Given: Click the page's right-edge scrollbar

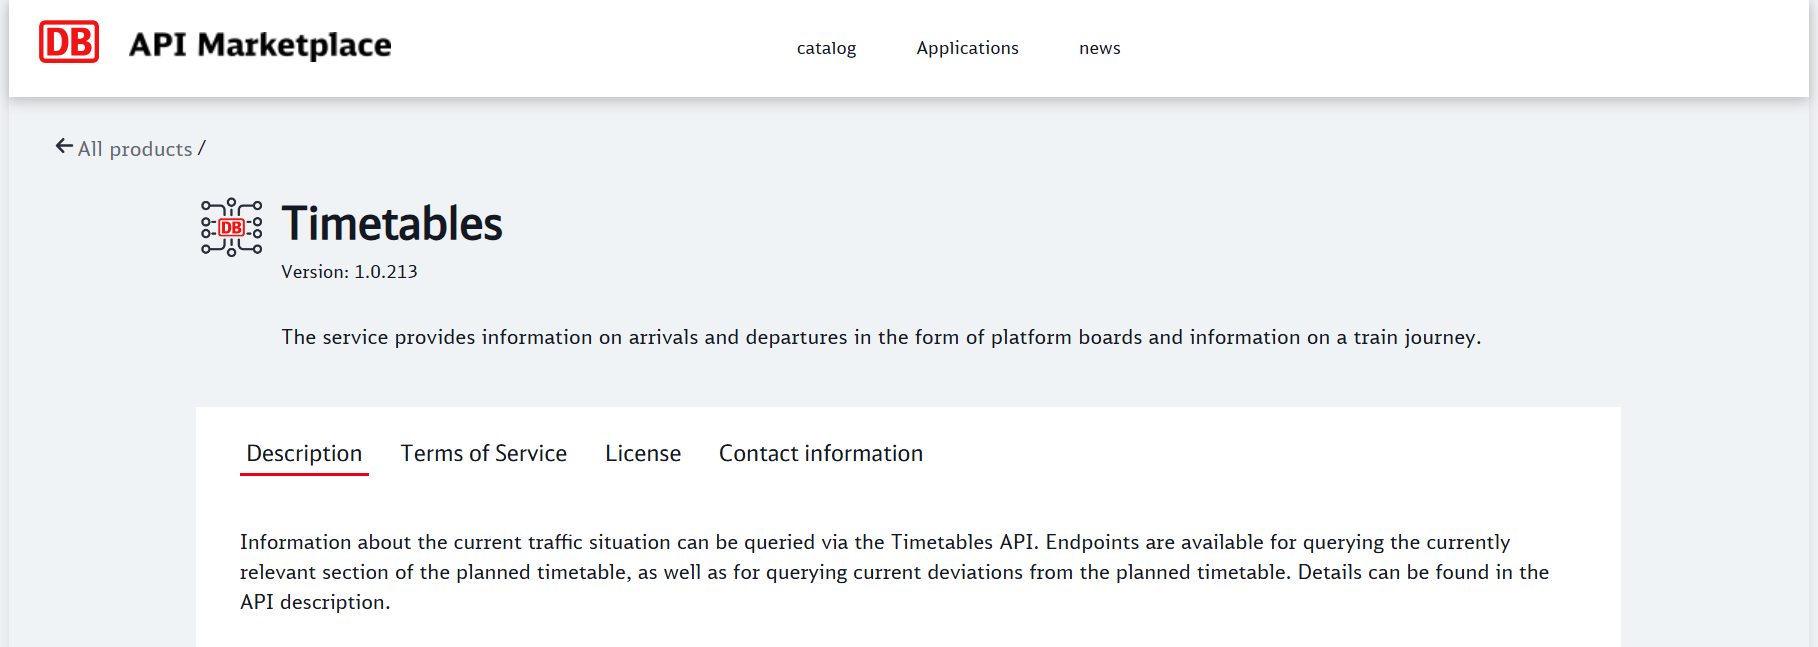Looking at the screenshot, I should click(x=1813, y=323).
